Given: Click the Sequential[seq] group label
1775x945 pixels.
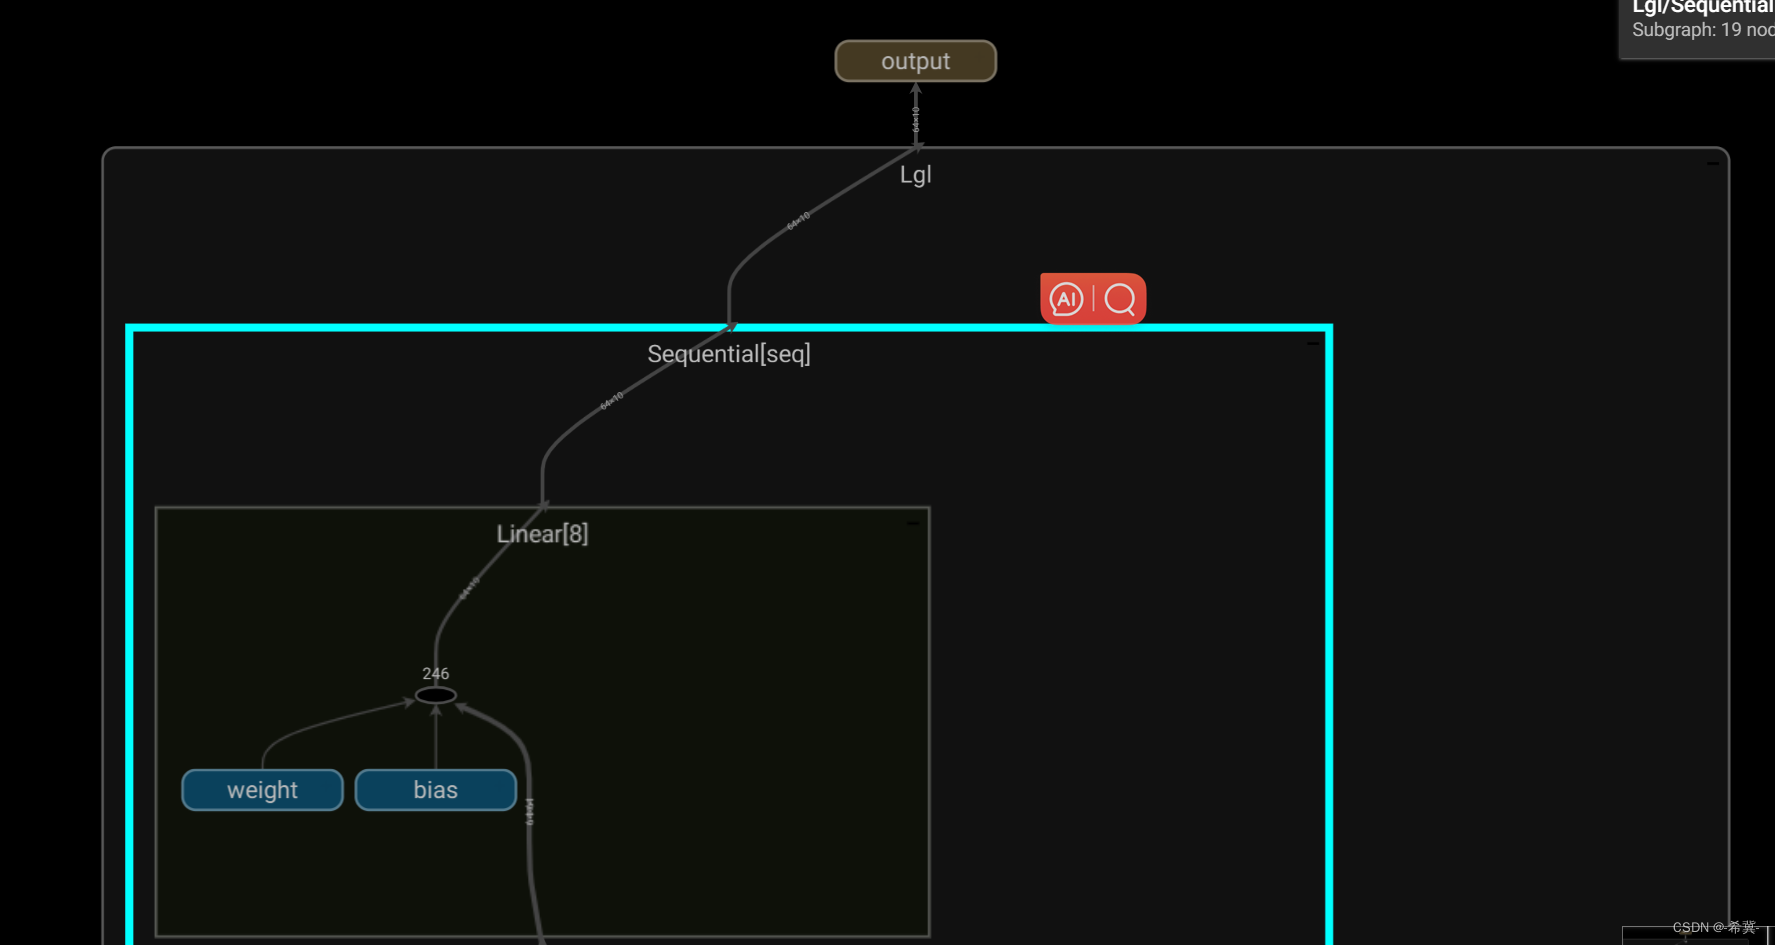Looking at the screenshot, I should (729, 354).
